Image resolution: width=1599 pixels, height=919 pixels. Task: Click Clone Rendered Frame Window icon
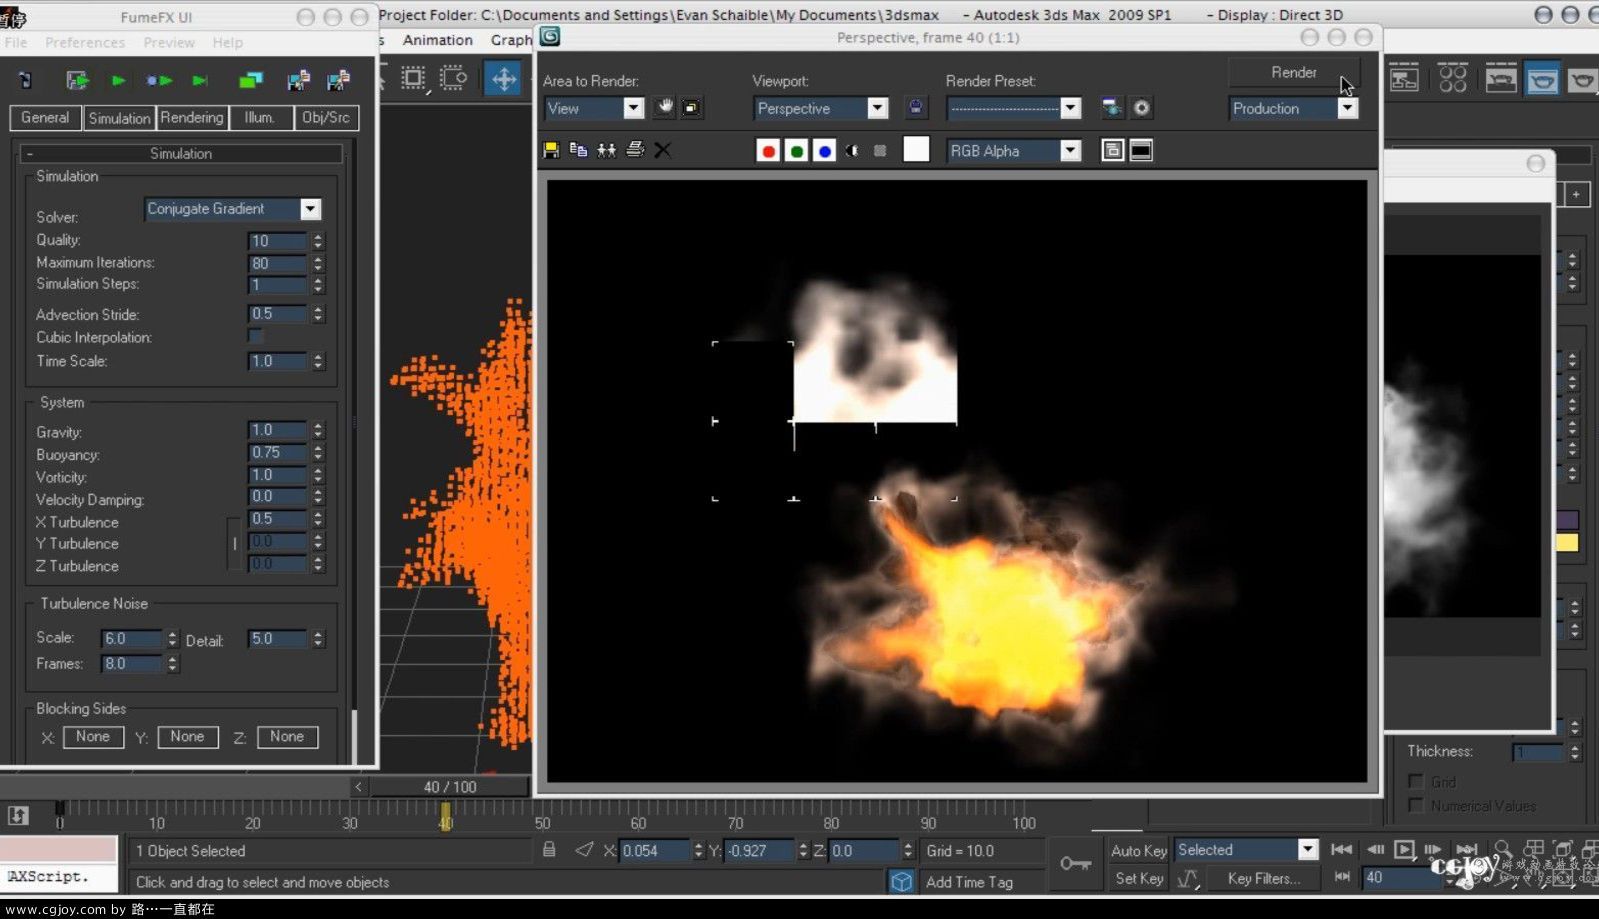(606, 150)
